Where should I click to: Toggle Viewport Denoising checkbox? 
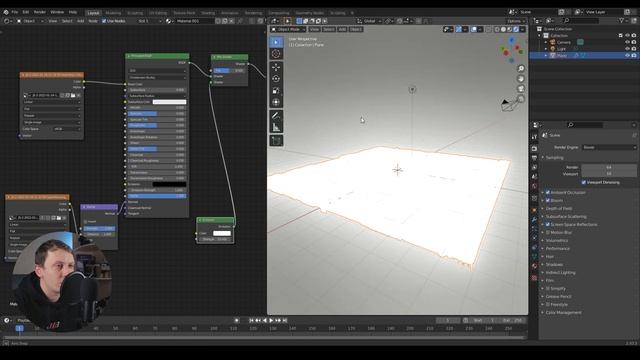click(584, 182)
